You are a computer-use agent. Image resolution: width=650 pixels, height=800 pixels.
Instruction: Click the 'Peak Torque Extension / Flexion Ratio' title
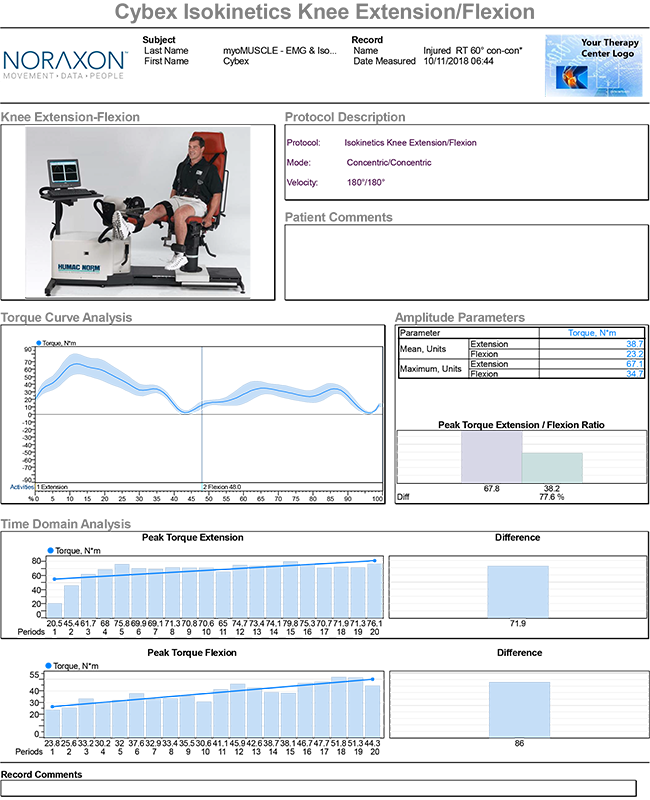pos(521,425)
